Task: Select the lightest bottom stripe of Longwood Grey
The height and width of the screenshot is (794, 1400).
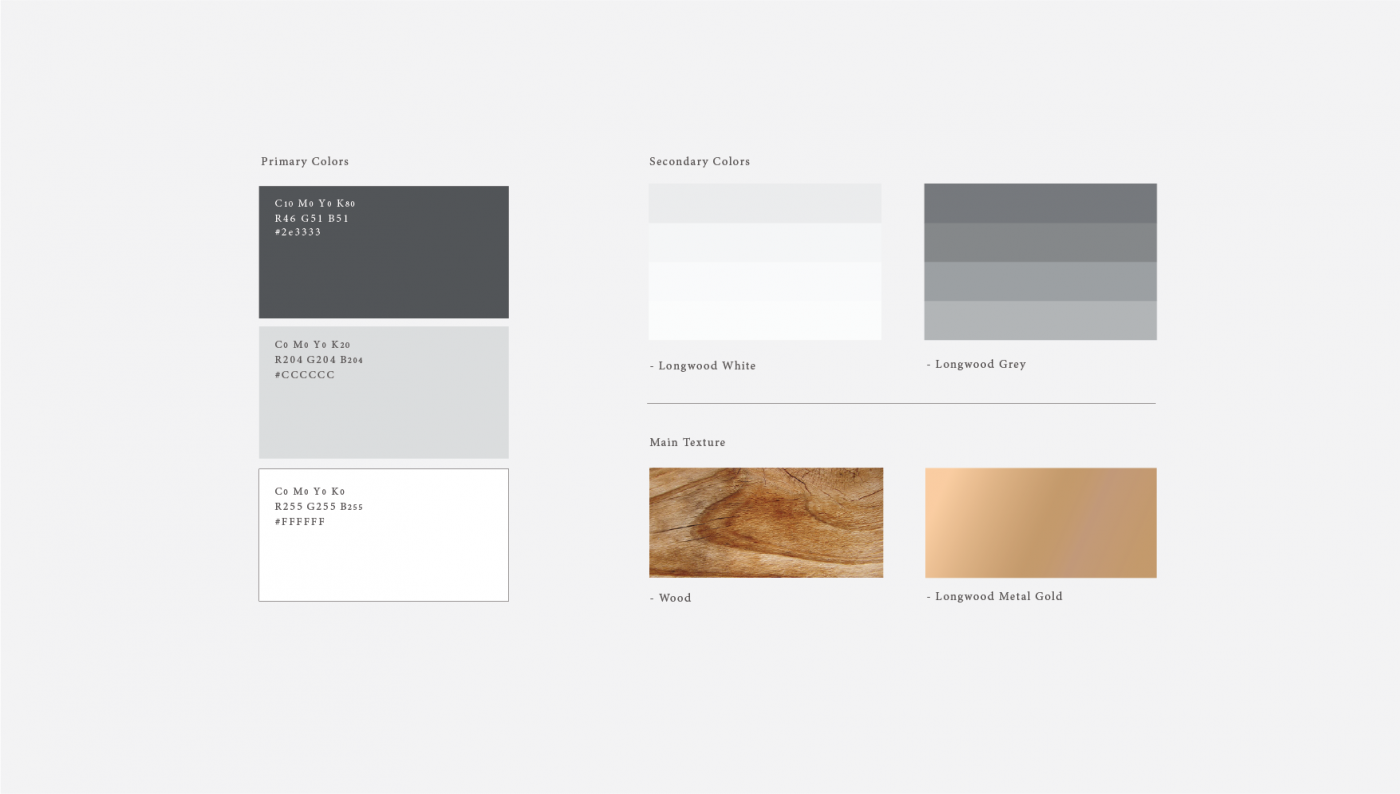Action: click(x=1040, y=321)
